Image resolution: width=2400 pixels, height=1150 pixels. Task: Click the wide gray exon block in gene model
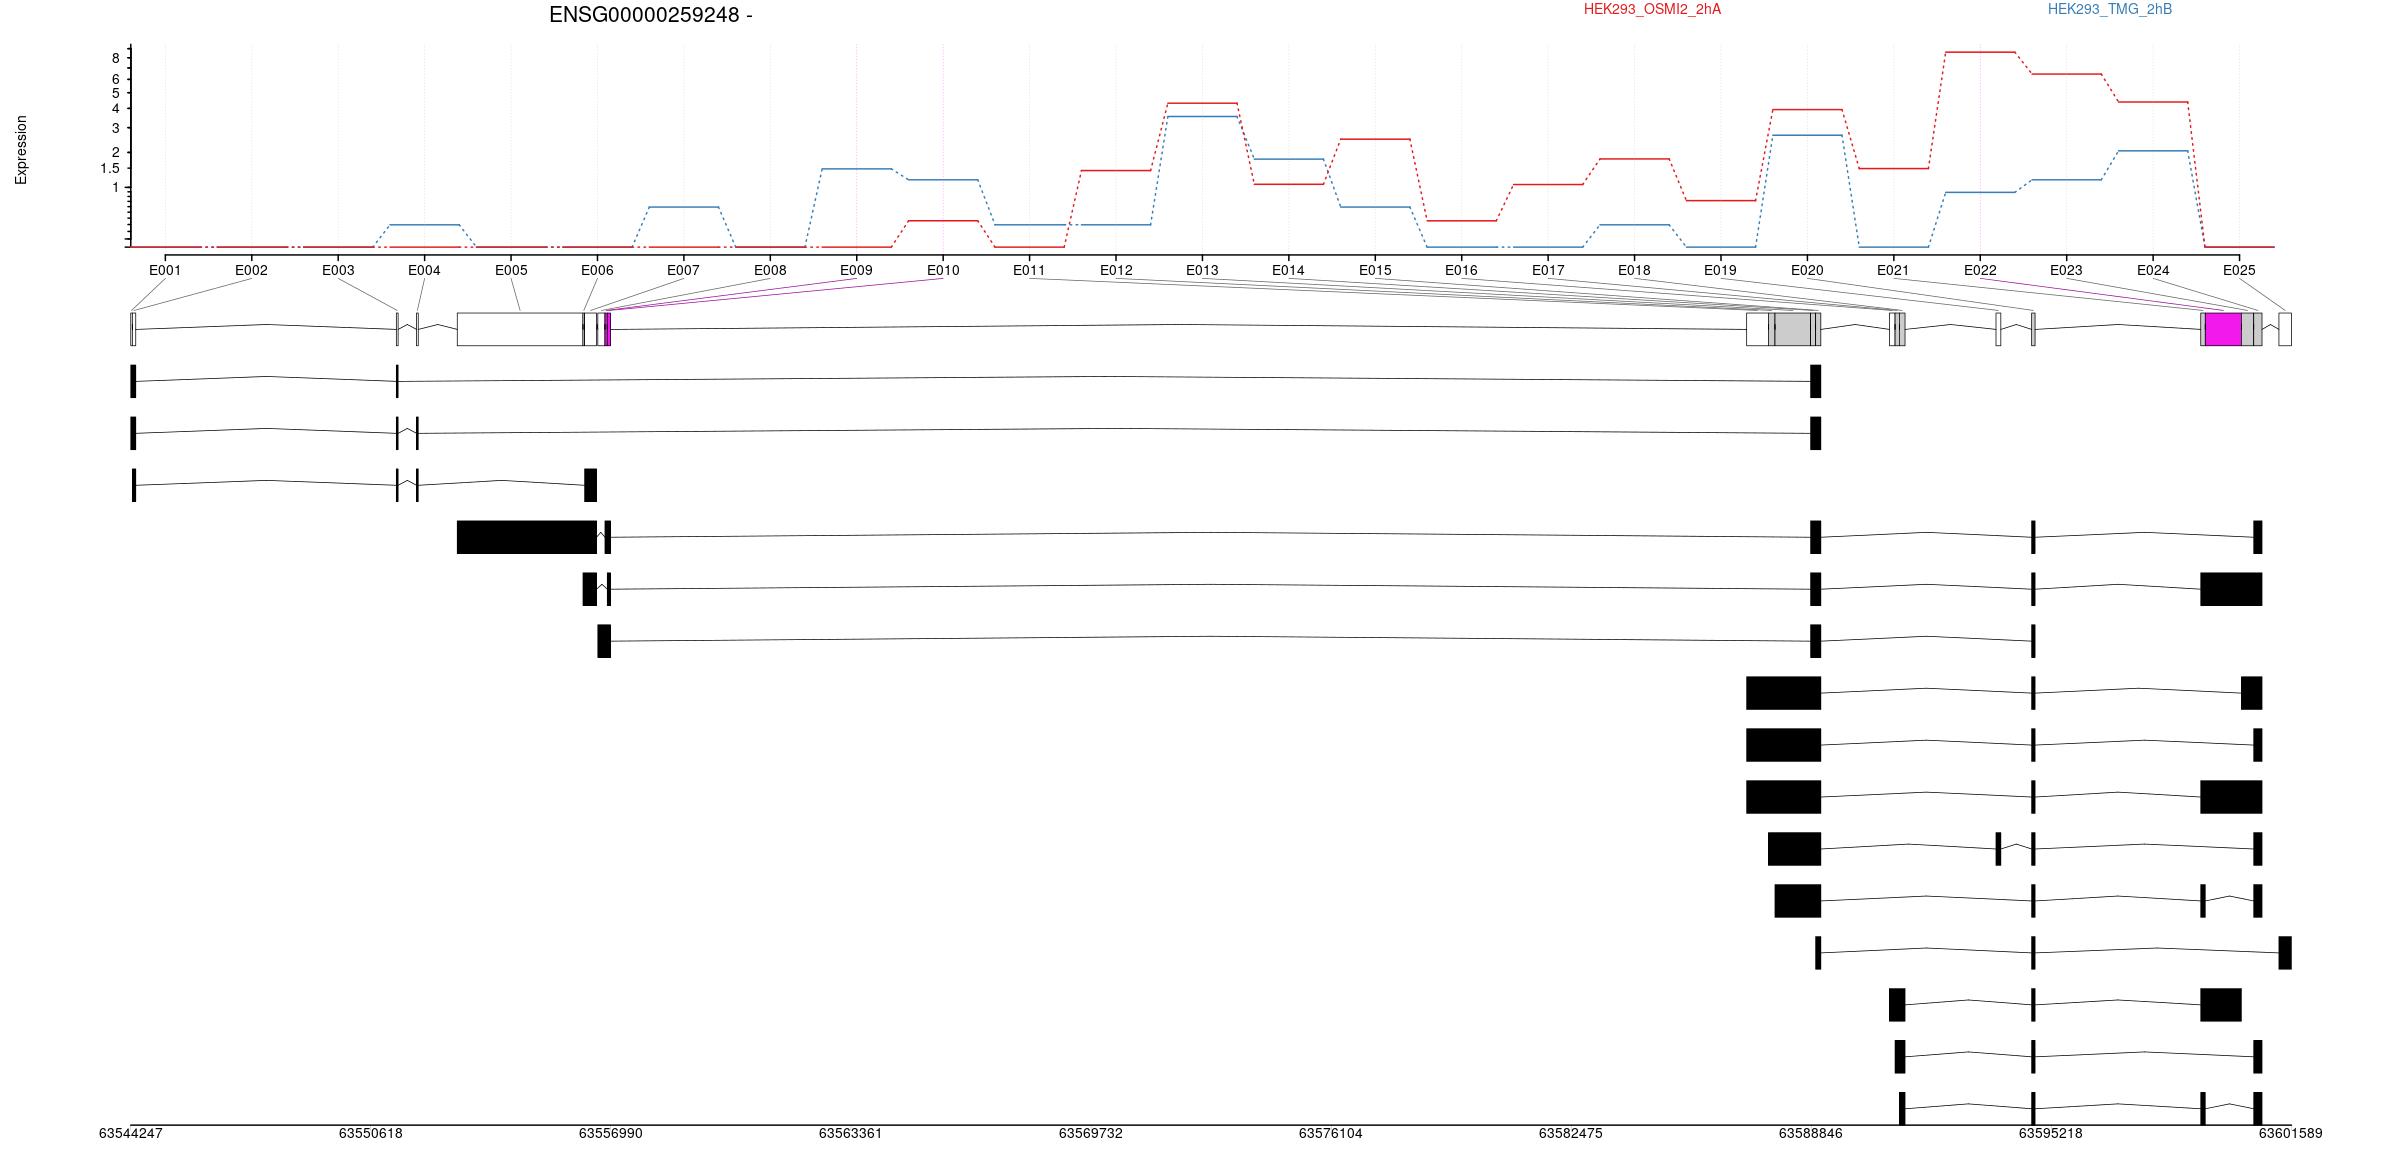pyautogui.click(x=1792, y=329)
